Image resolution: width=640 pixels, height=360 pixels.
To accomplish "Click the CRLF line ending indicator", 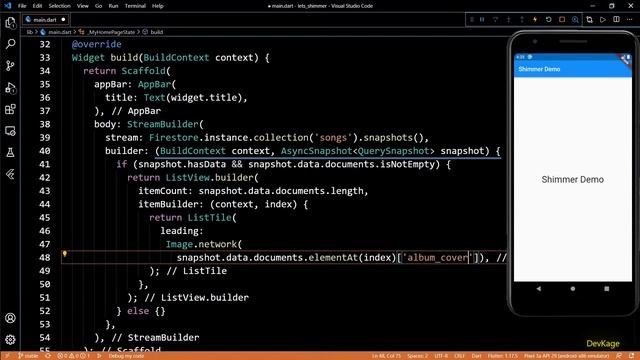I will pyautogui.click(x=460, y=356).
